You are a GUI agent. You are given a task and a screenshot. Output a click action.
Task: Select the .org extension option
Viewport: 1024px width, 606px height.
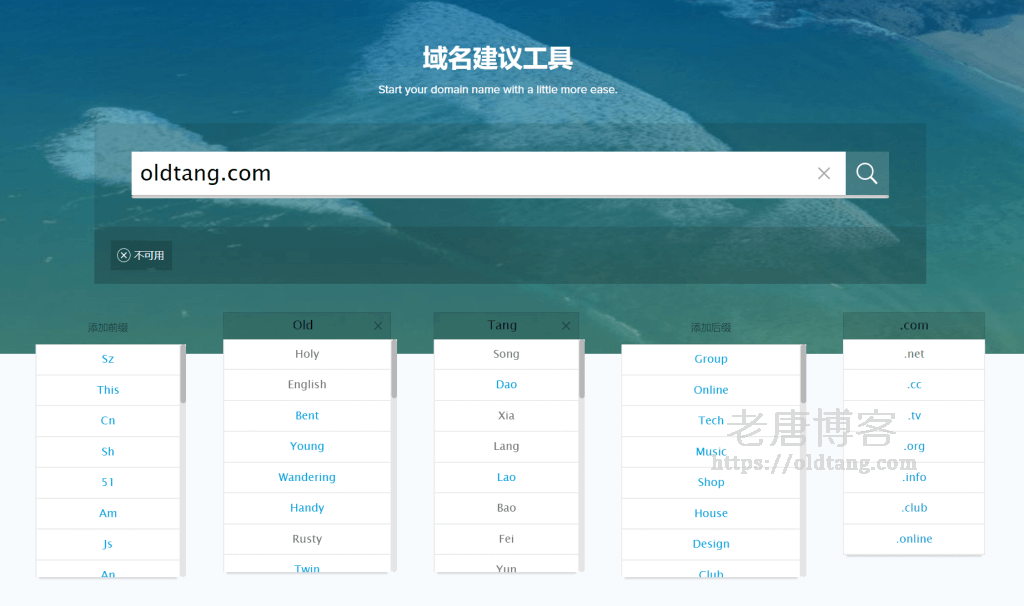[x=913, y=446]
